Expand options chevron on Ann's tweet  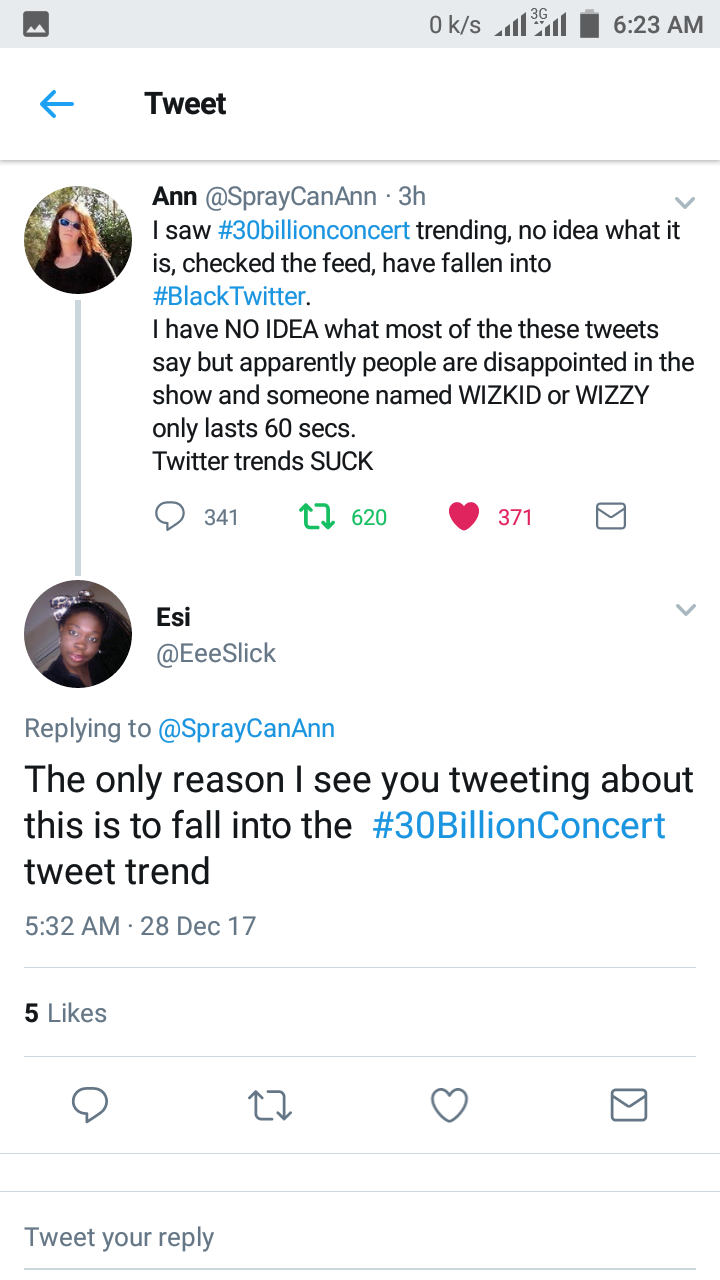coord(685,200)
